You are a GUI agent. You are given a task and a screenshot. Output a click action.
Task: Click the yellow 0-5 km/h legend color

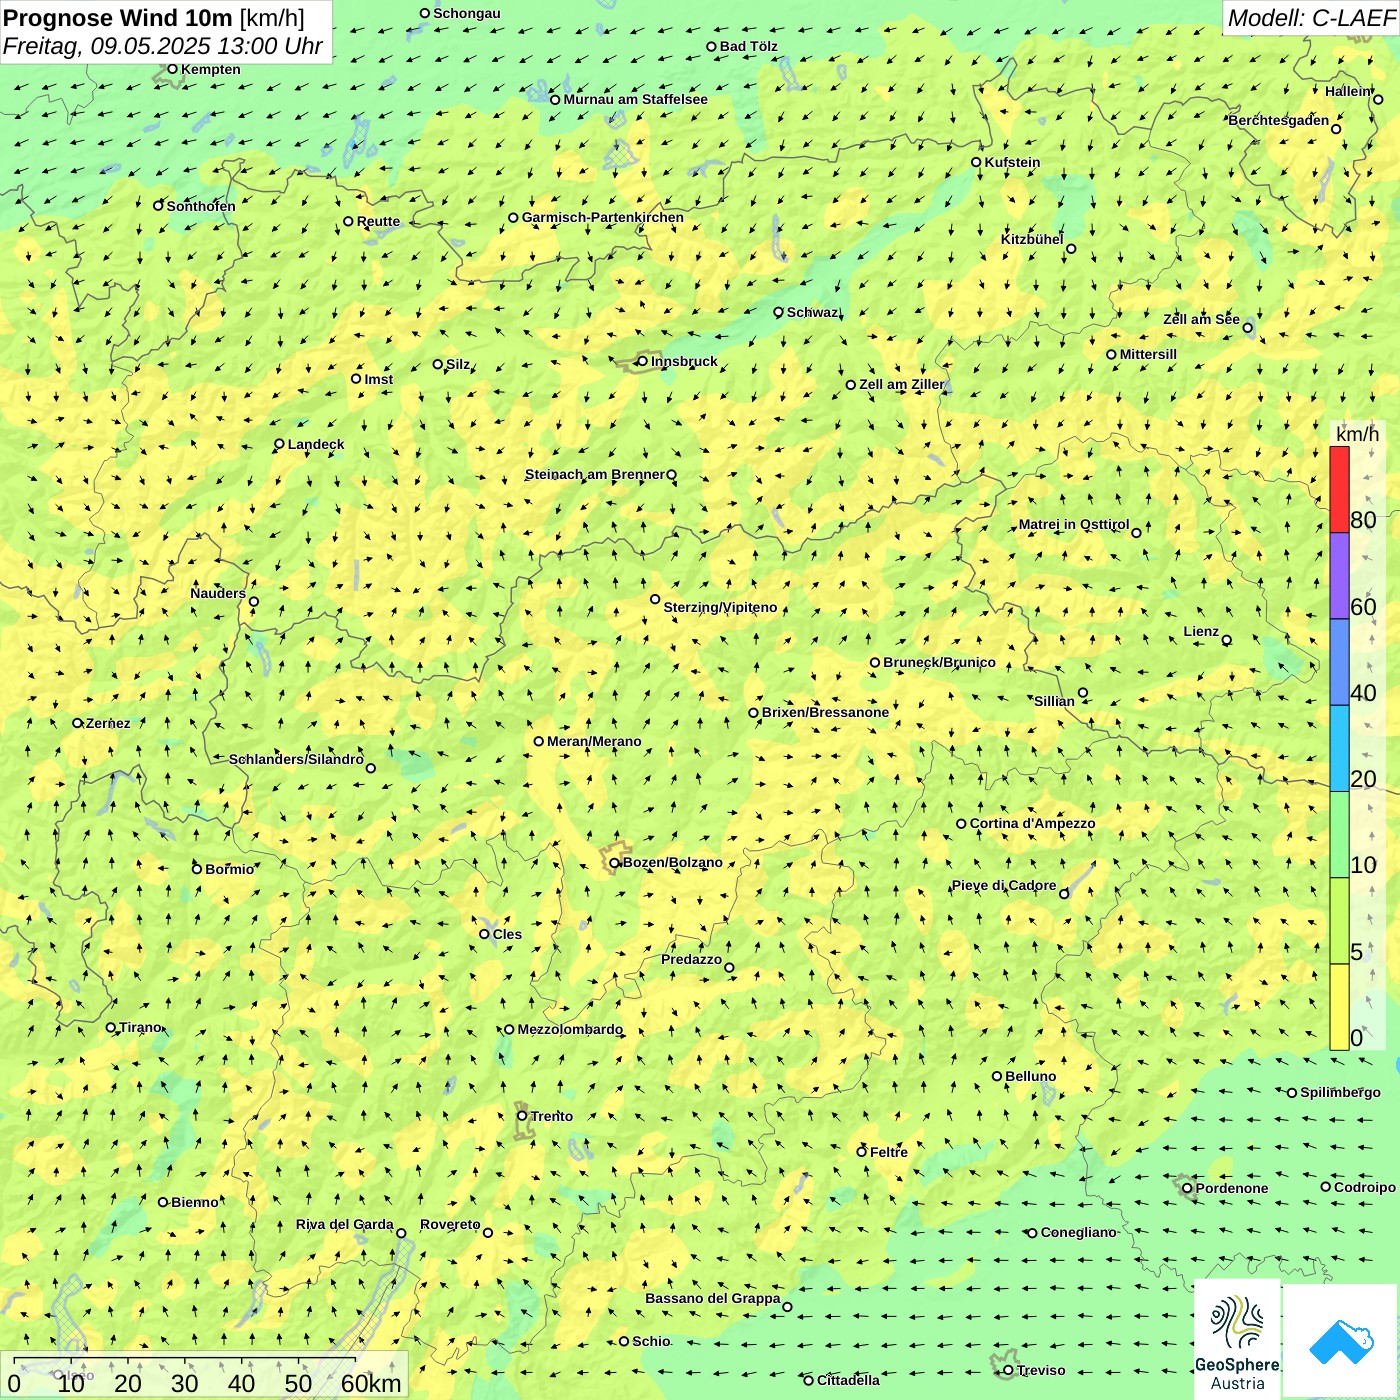(x=1339, y=1007)
